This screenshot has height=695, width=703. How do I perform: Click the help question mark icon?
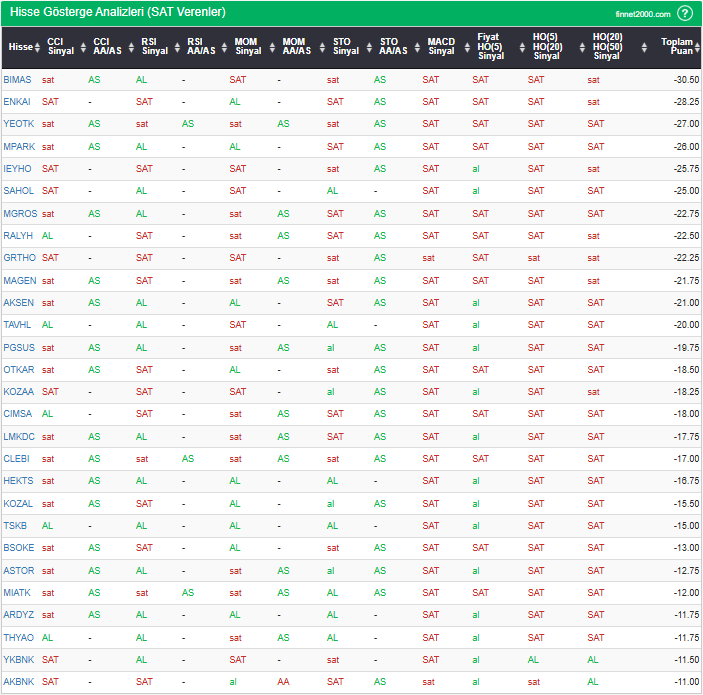tap(685, 13)
